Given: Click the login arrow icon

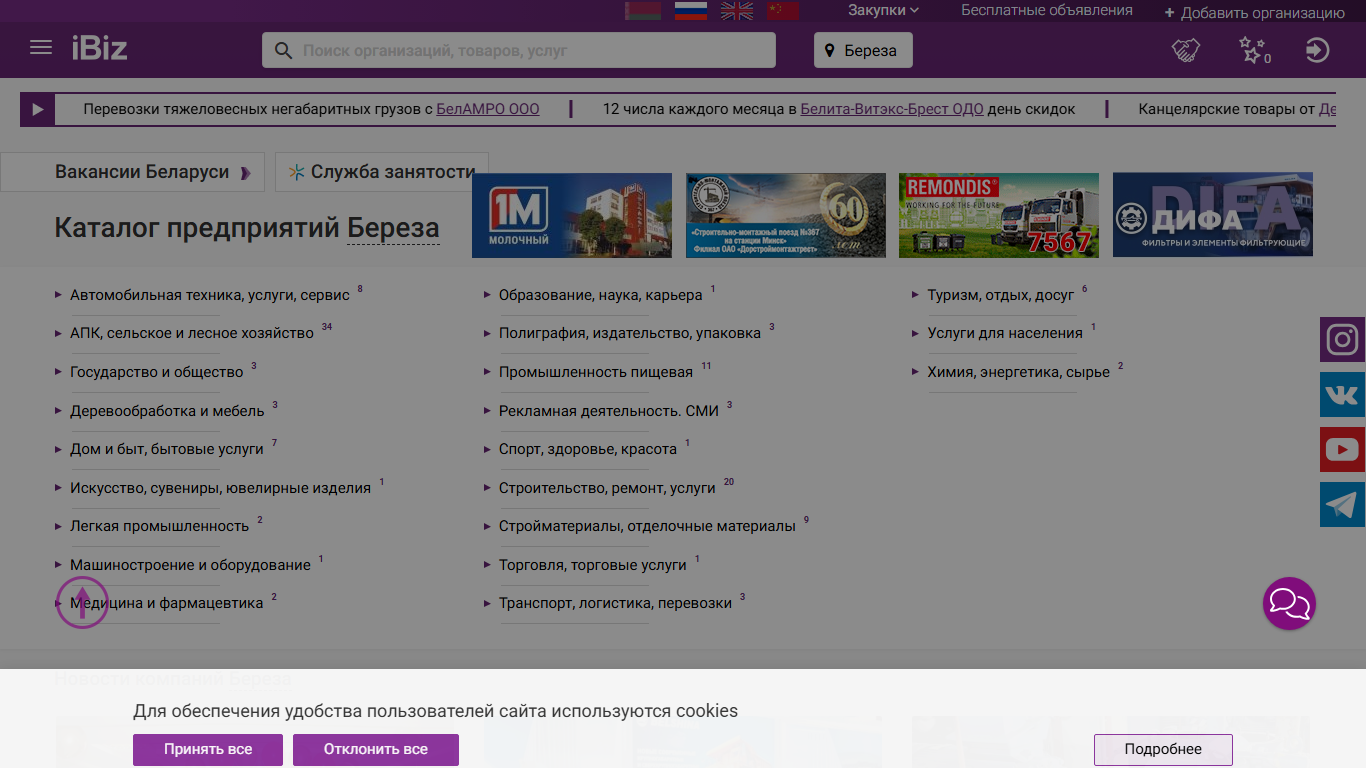Looking at the screenshot, I should [x=1318, y=50].
